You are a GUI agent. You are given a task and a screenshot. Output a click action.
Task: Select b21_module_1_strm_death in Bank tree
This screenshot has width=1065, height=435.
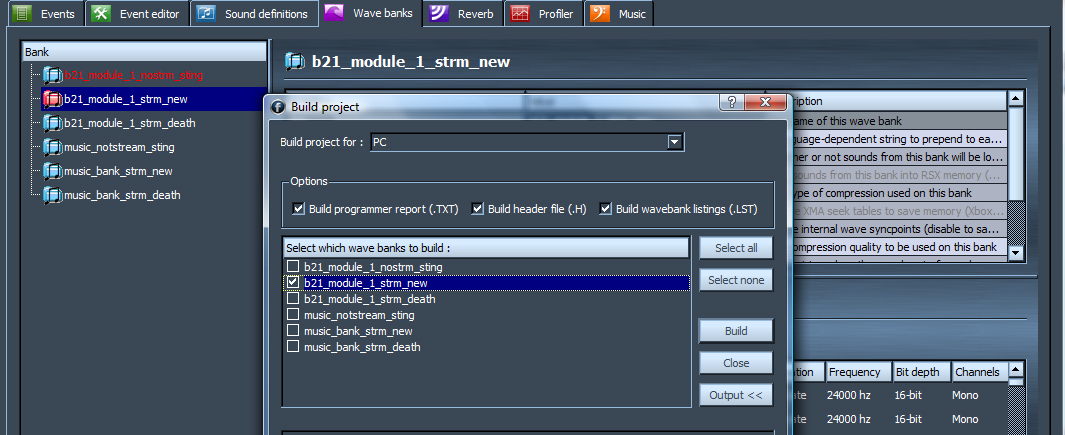(129, 123)
